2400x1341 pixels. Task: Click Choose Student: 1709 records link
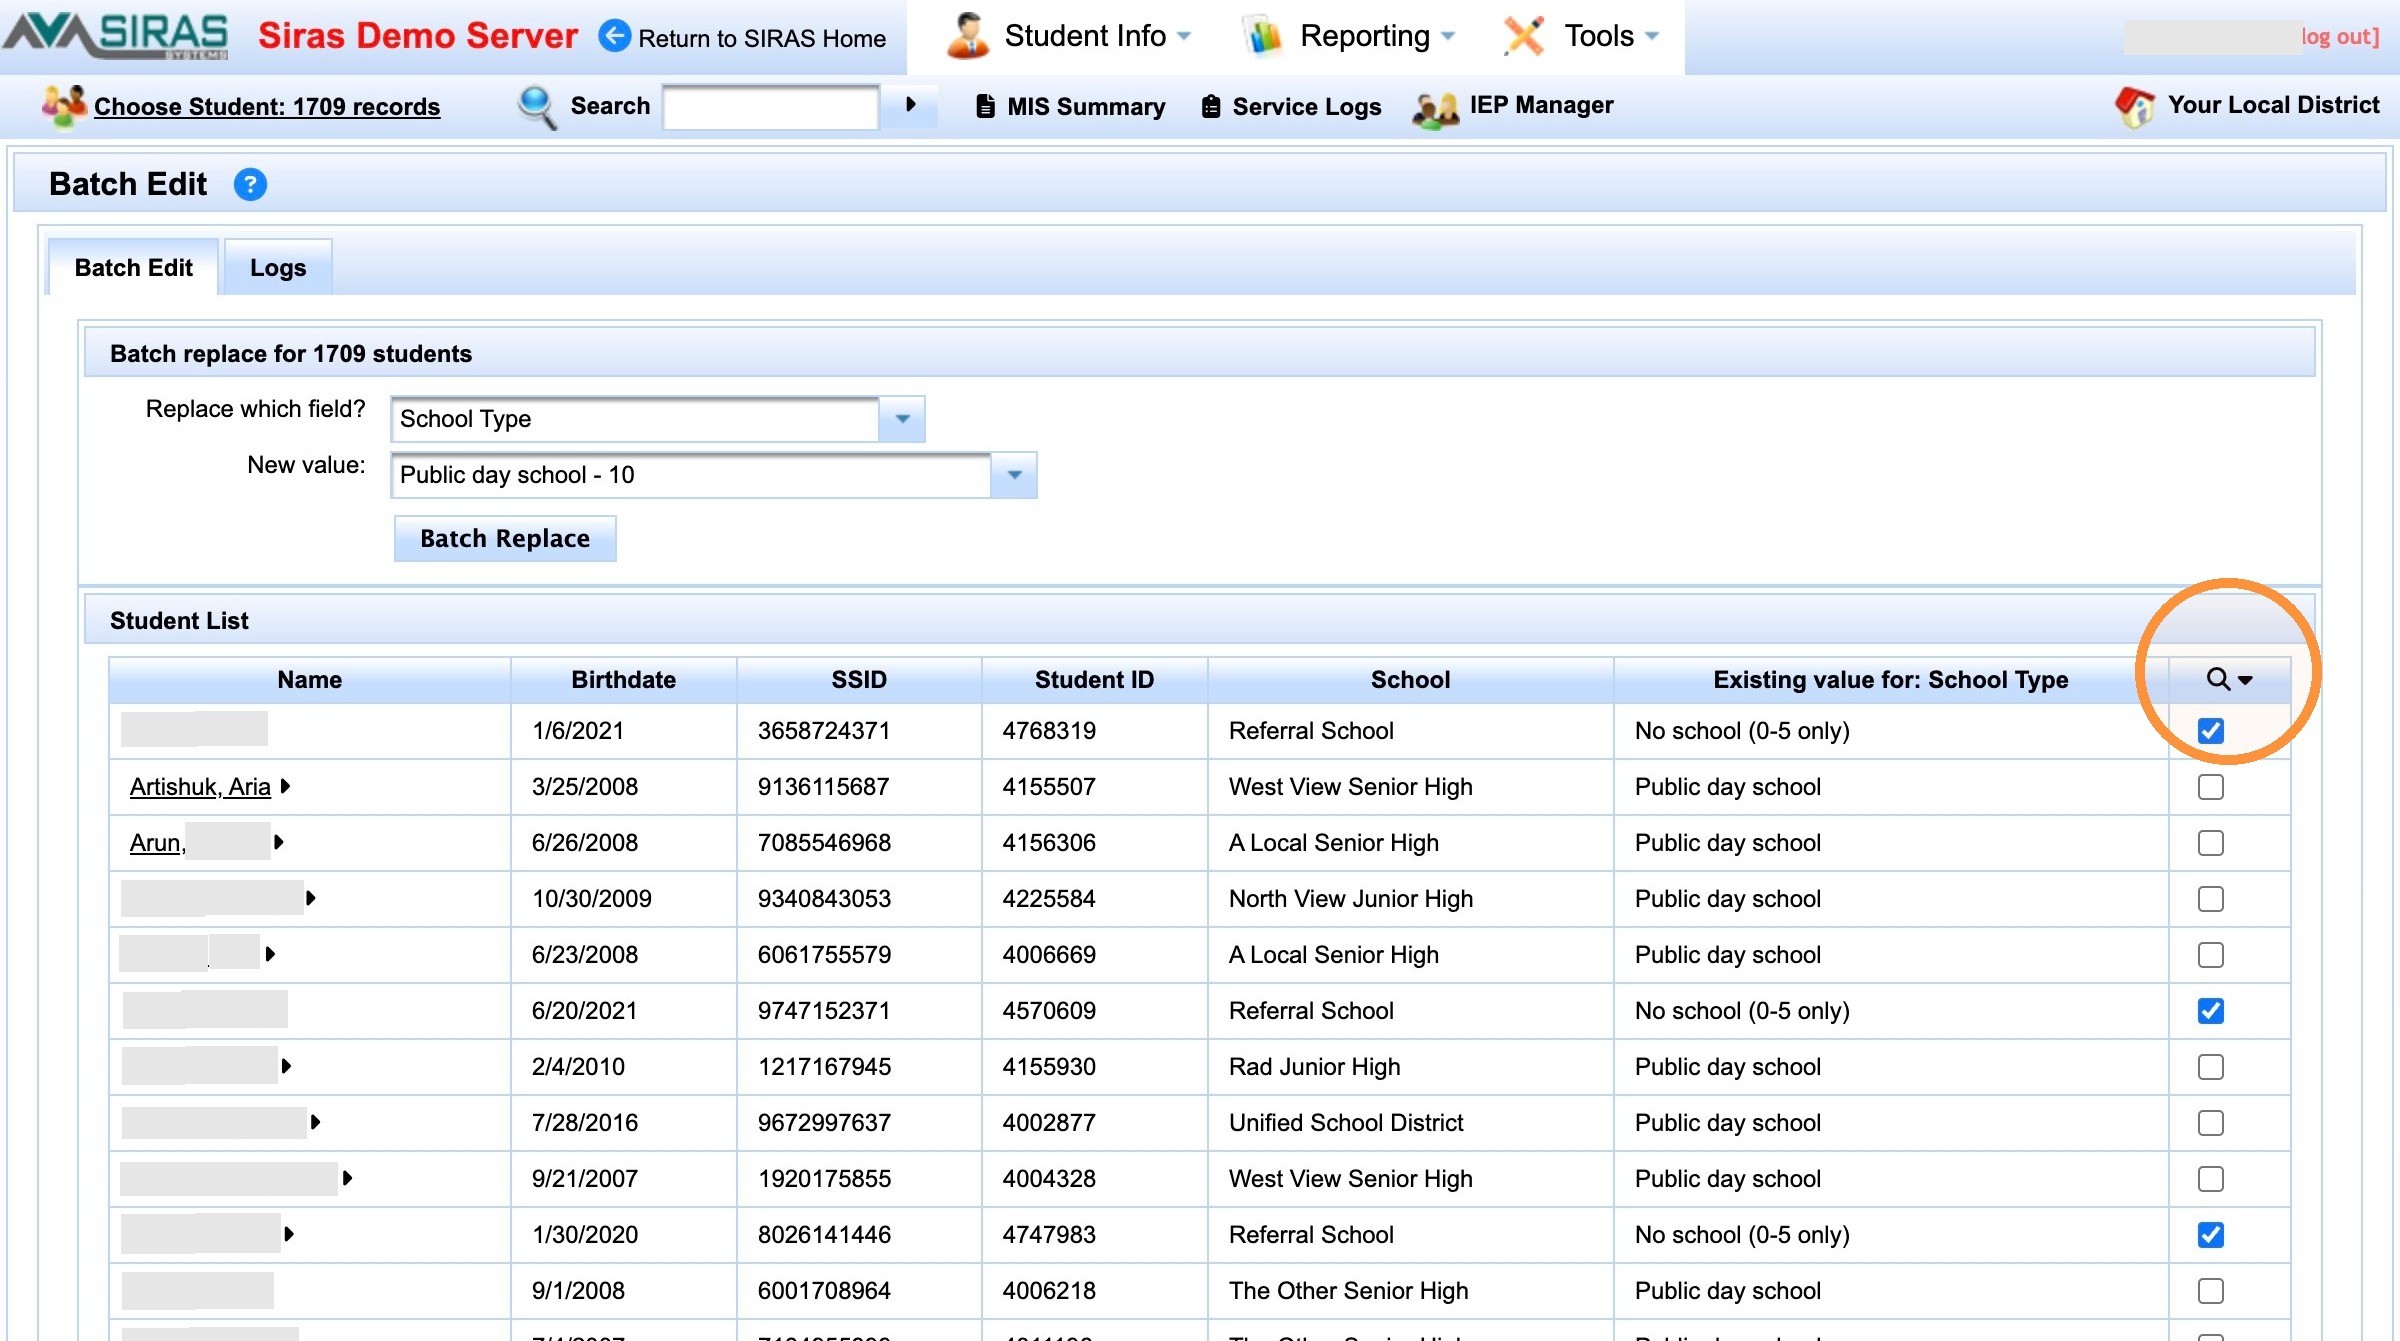click(x=267, y=106)
